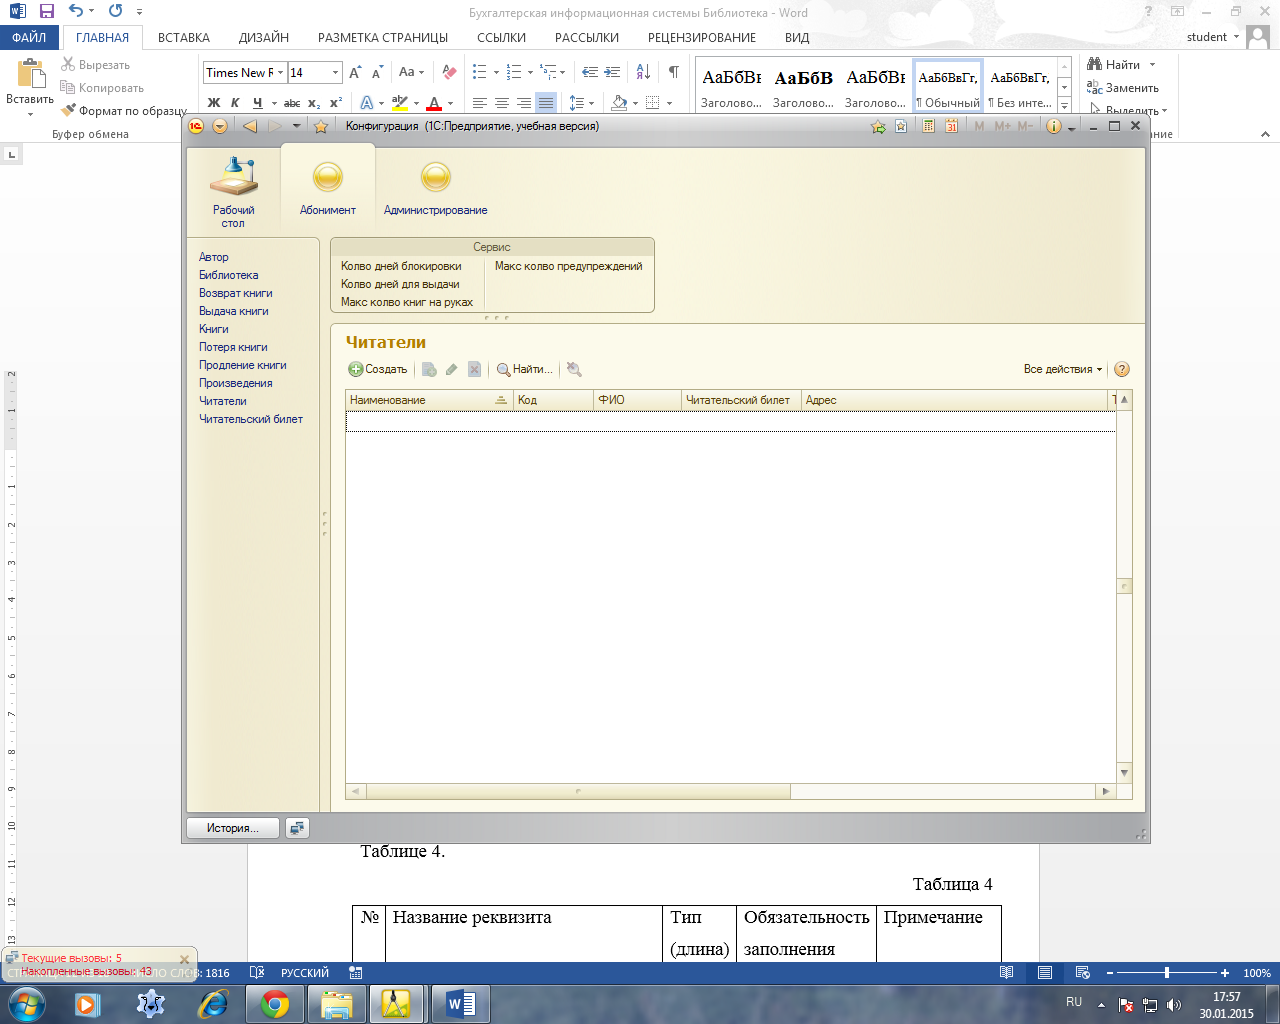Expand Word line spacing dropdown
This screenshot has width=1280, height=1024.
(x=592, y=103)
